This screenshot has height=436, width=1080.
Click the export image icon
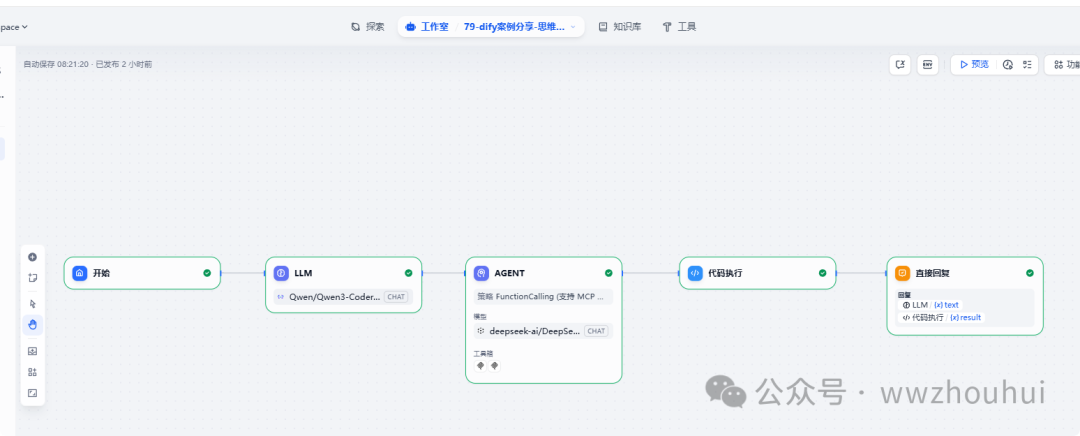tap(32, 351)
